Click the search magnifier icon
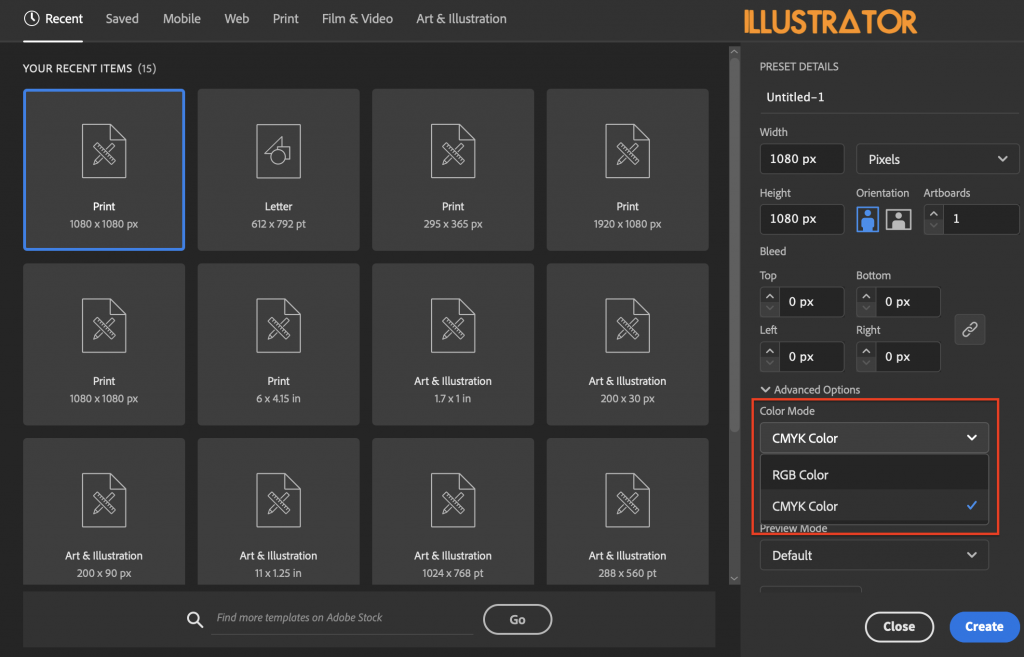Image resolution: width=1024 pixels, height=657 pixels. 195,619
